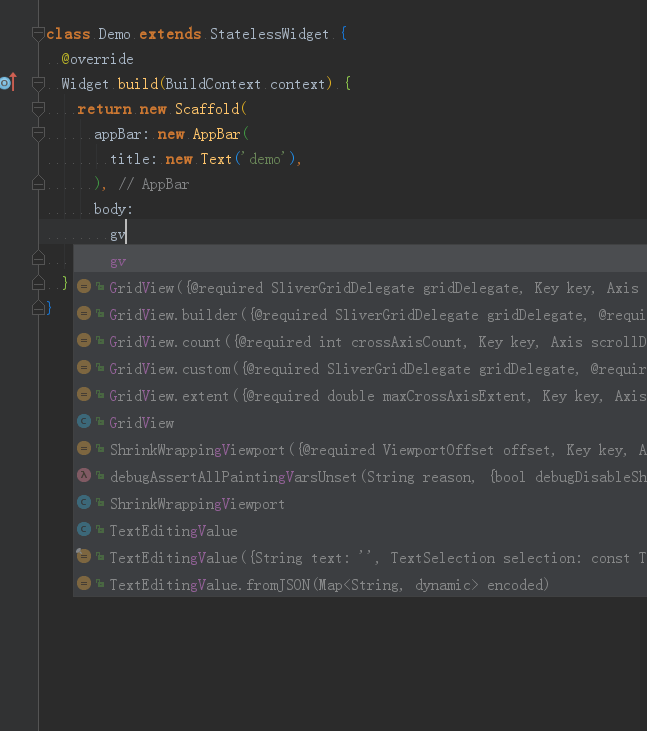This screenshot has width=647, height=731.
Task: Pick the GridView.builder completion entry
Action: click(x=360, y=315)
